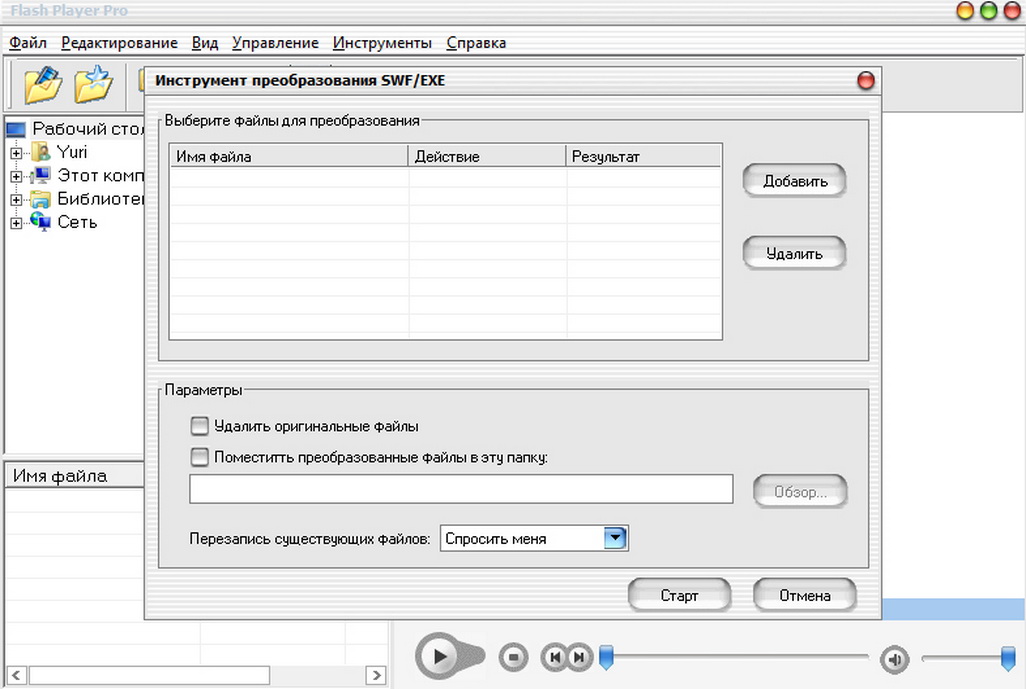Click the Удалить button
1026x689 pixels.
click(794, 253)
